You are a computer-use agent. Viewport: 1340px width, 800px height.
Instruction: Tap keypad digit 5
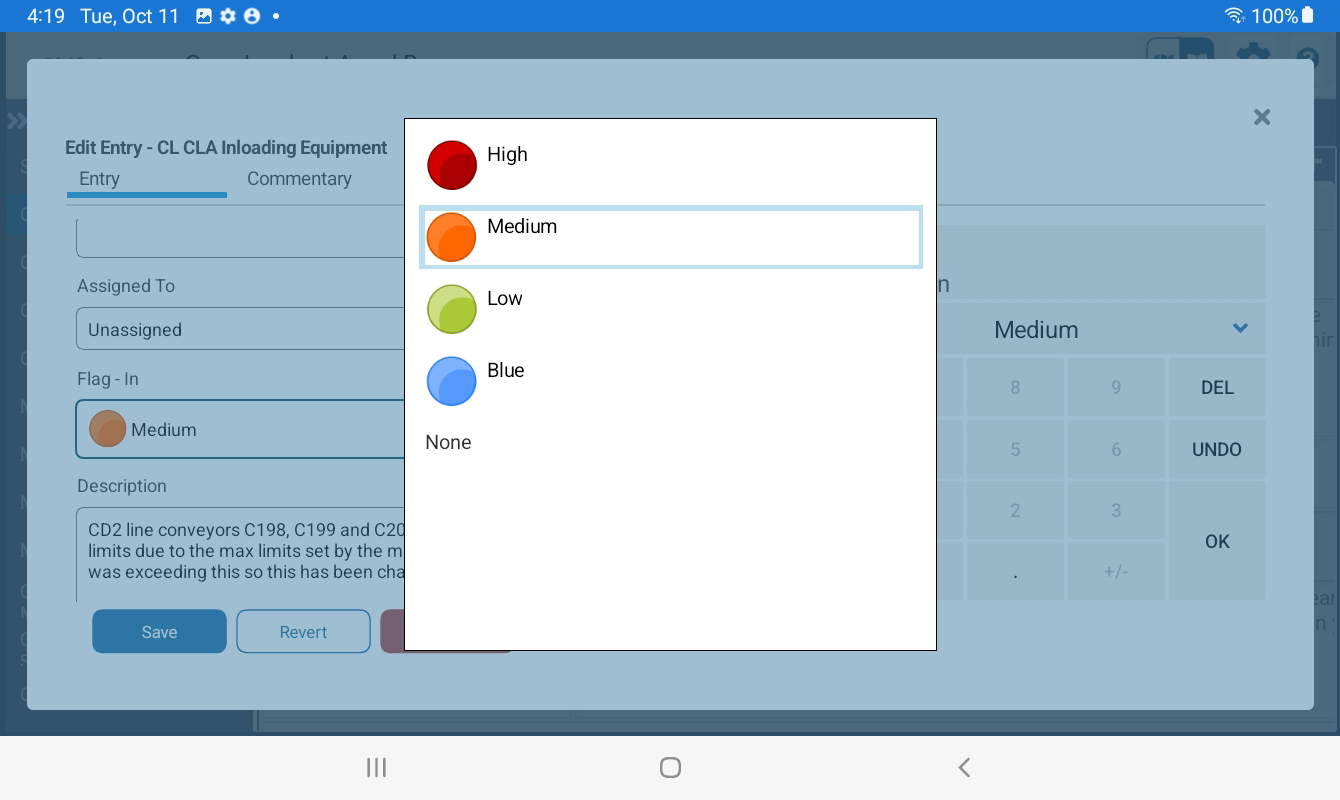(x=1015, y=449)
